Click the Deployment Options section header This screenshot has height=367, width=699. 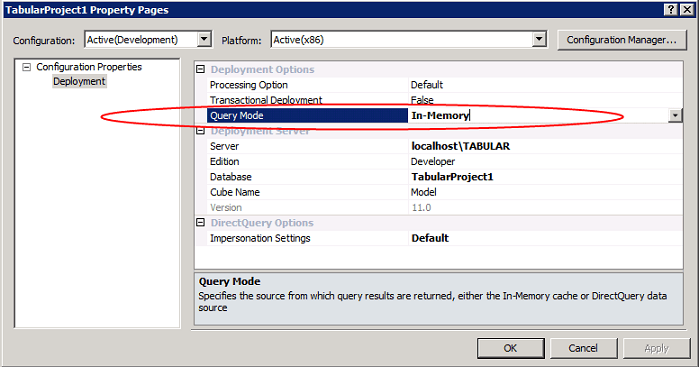[263, 70]
